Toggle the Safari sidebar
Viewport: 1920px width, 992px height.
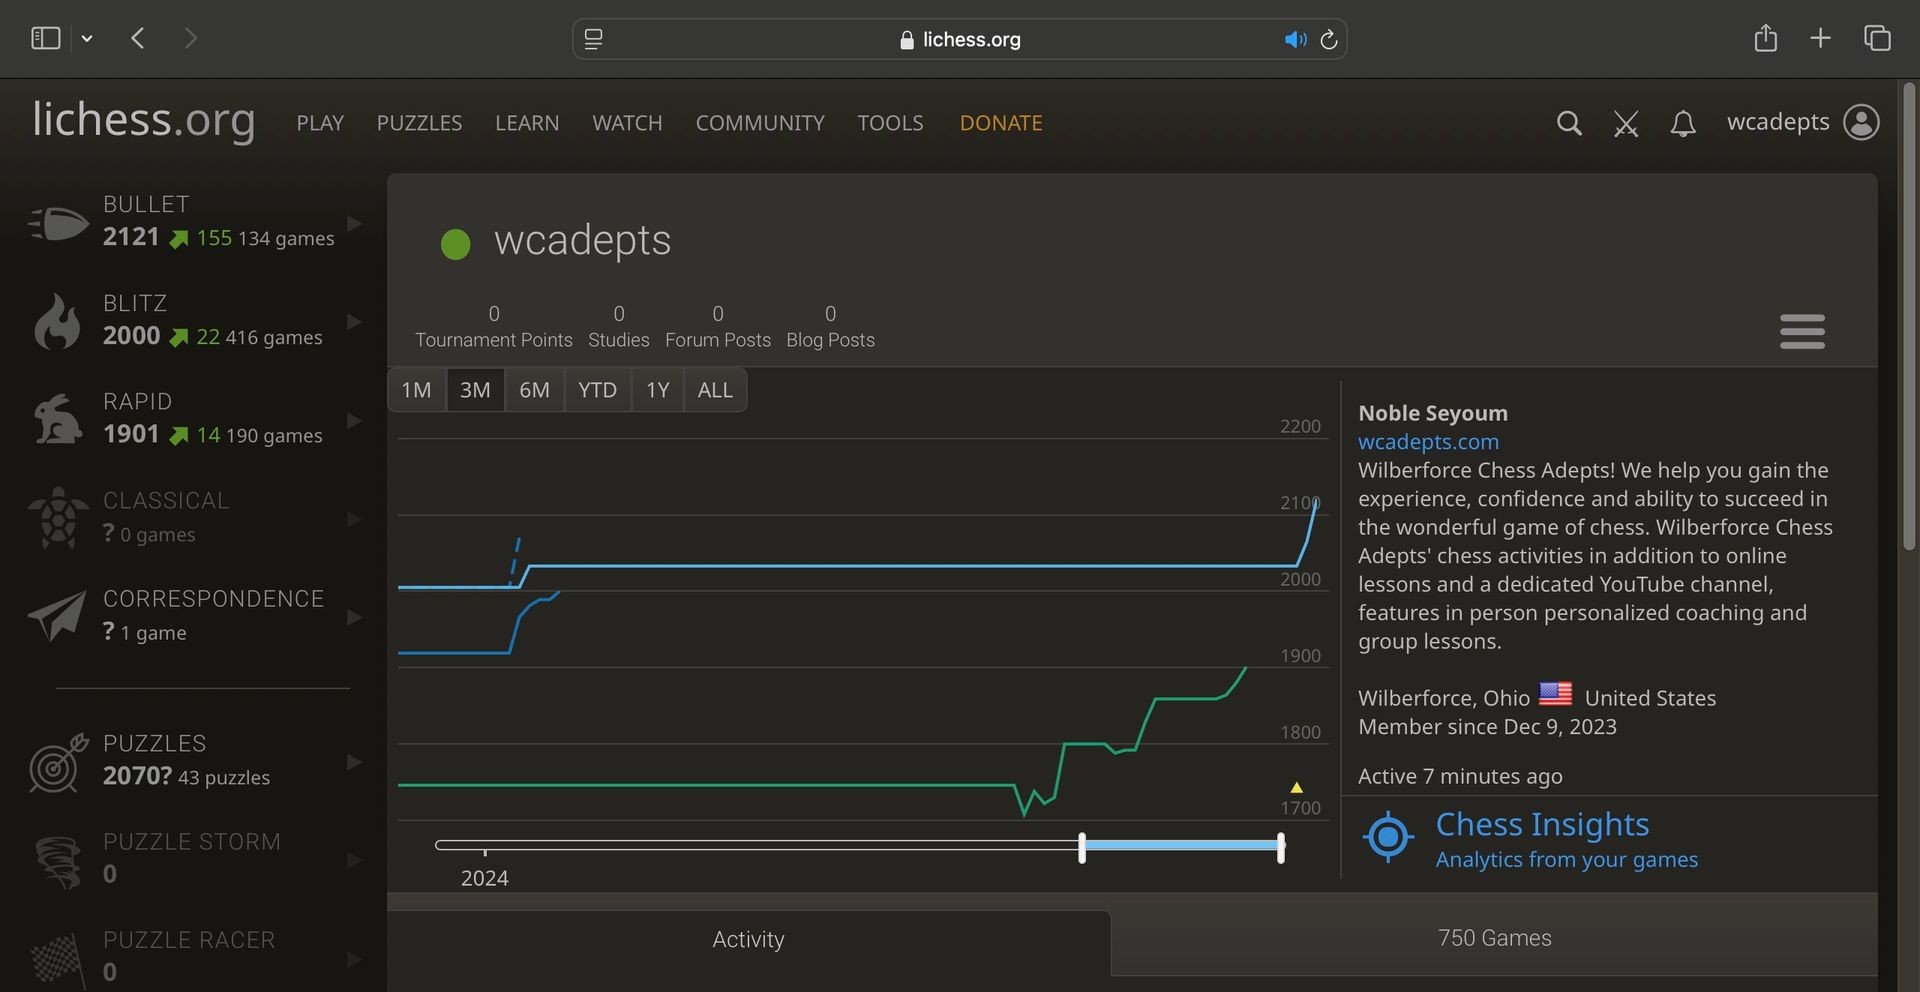[46, 38]
